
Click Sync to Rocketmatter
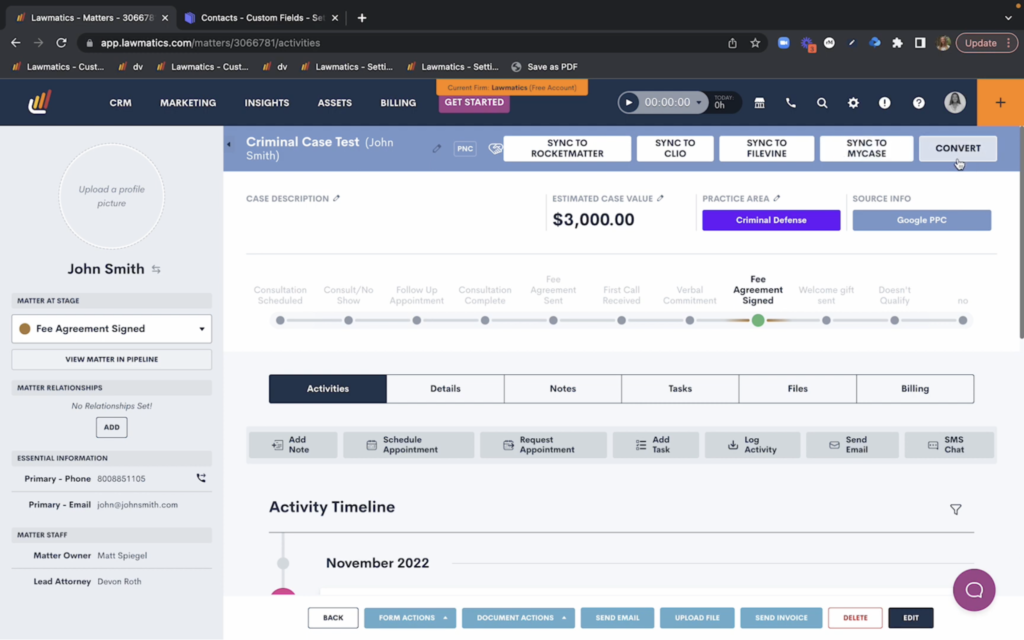[x=567, y=148]
